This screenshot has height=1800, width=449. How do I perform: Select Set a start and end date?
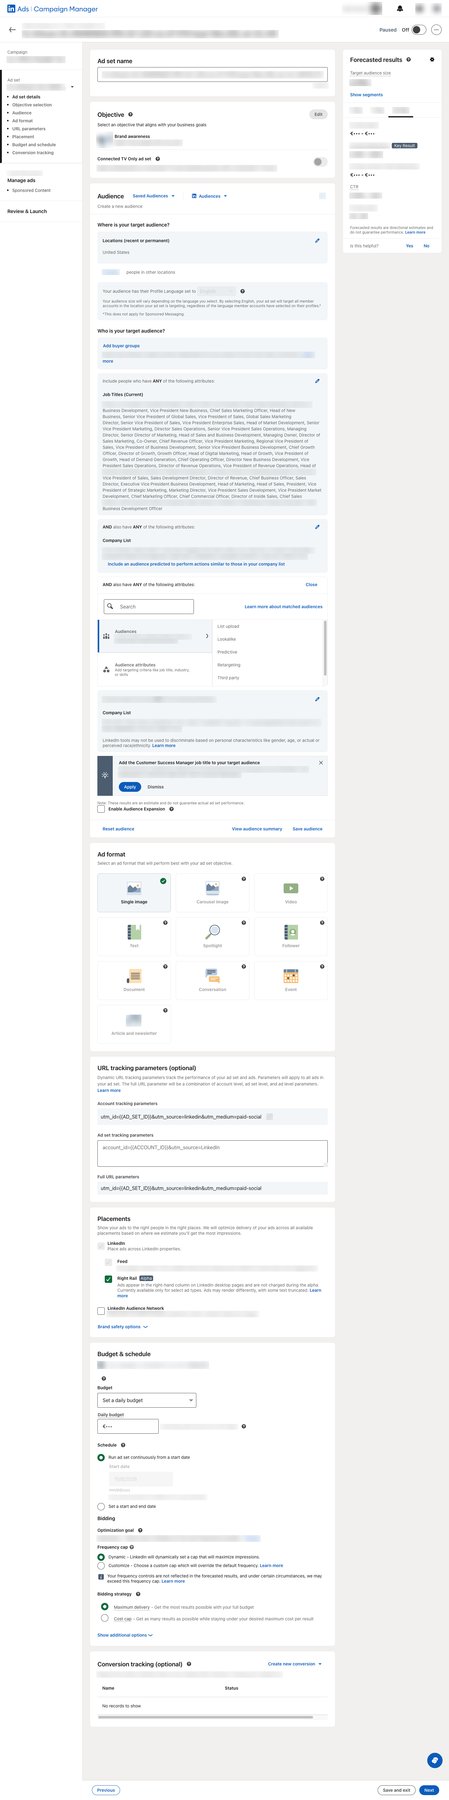point(101,1506)
